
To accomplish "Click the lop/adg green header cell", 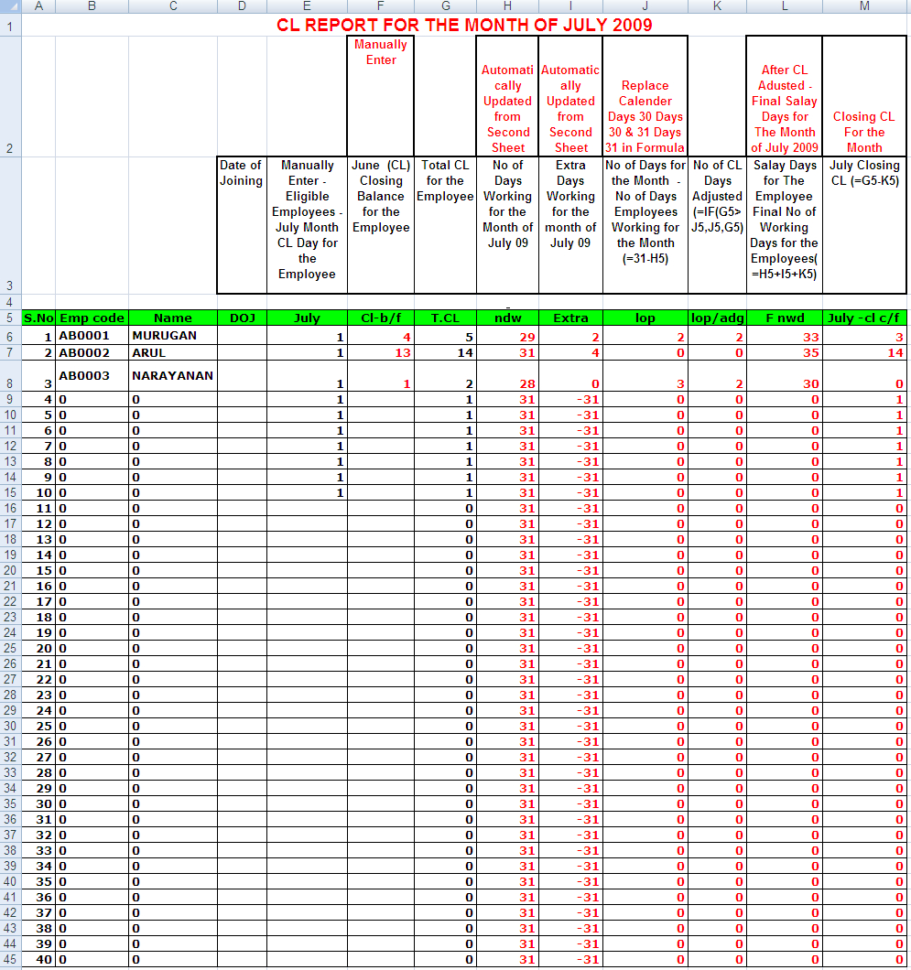I will [x=716, y=317].
